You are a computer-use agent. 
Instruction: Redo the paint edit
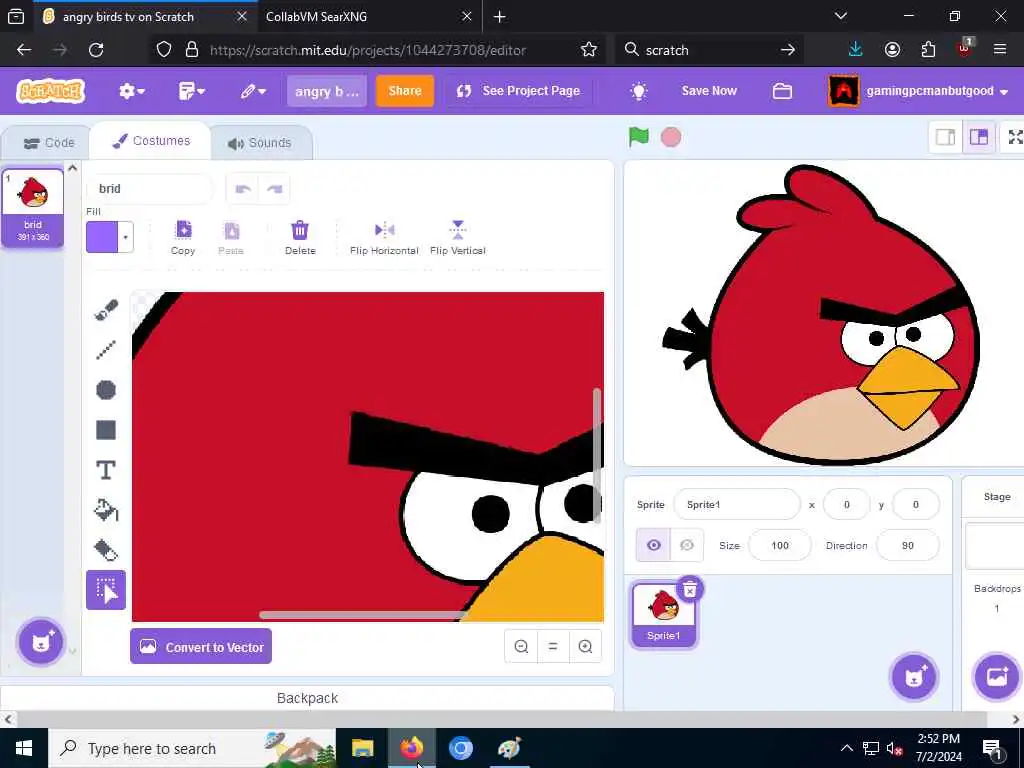coord(274,189)
